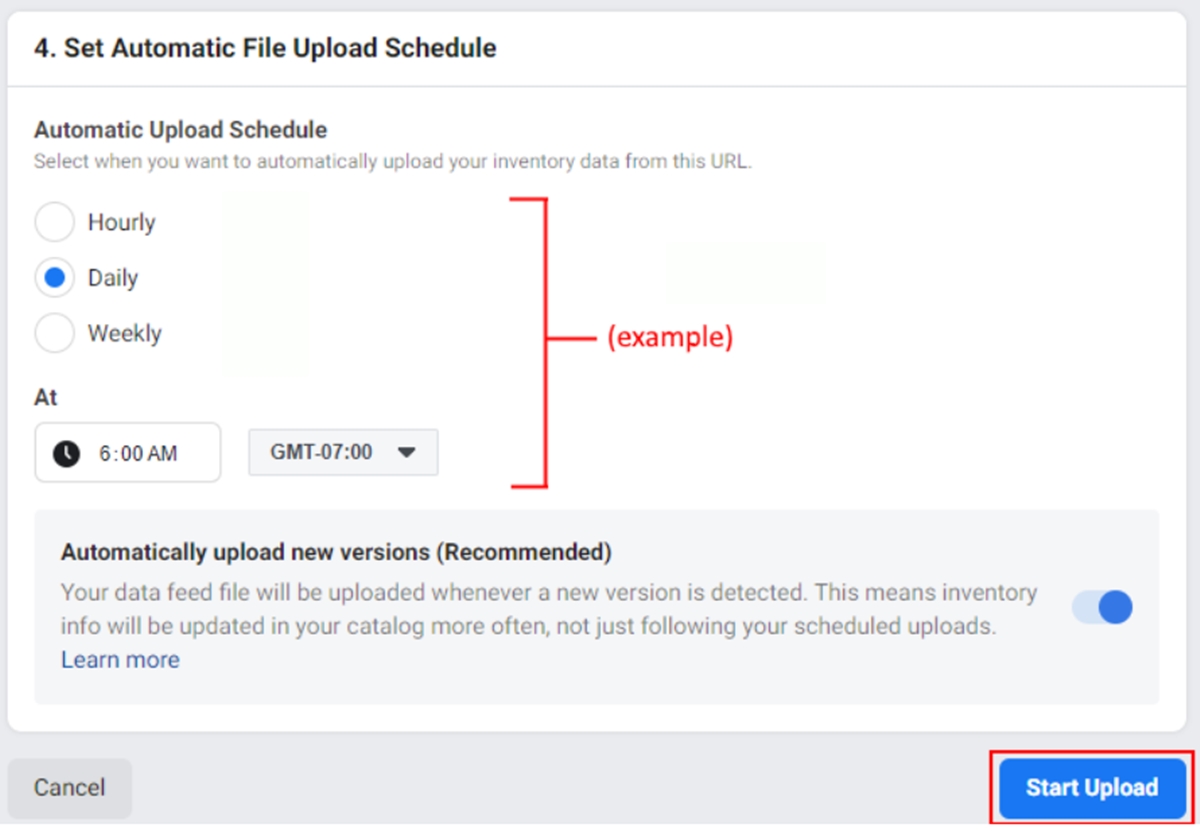Open the GMT-07:00 timezone dropdown
This screenshot has height=831, width=1200.
click(342, 452)
